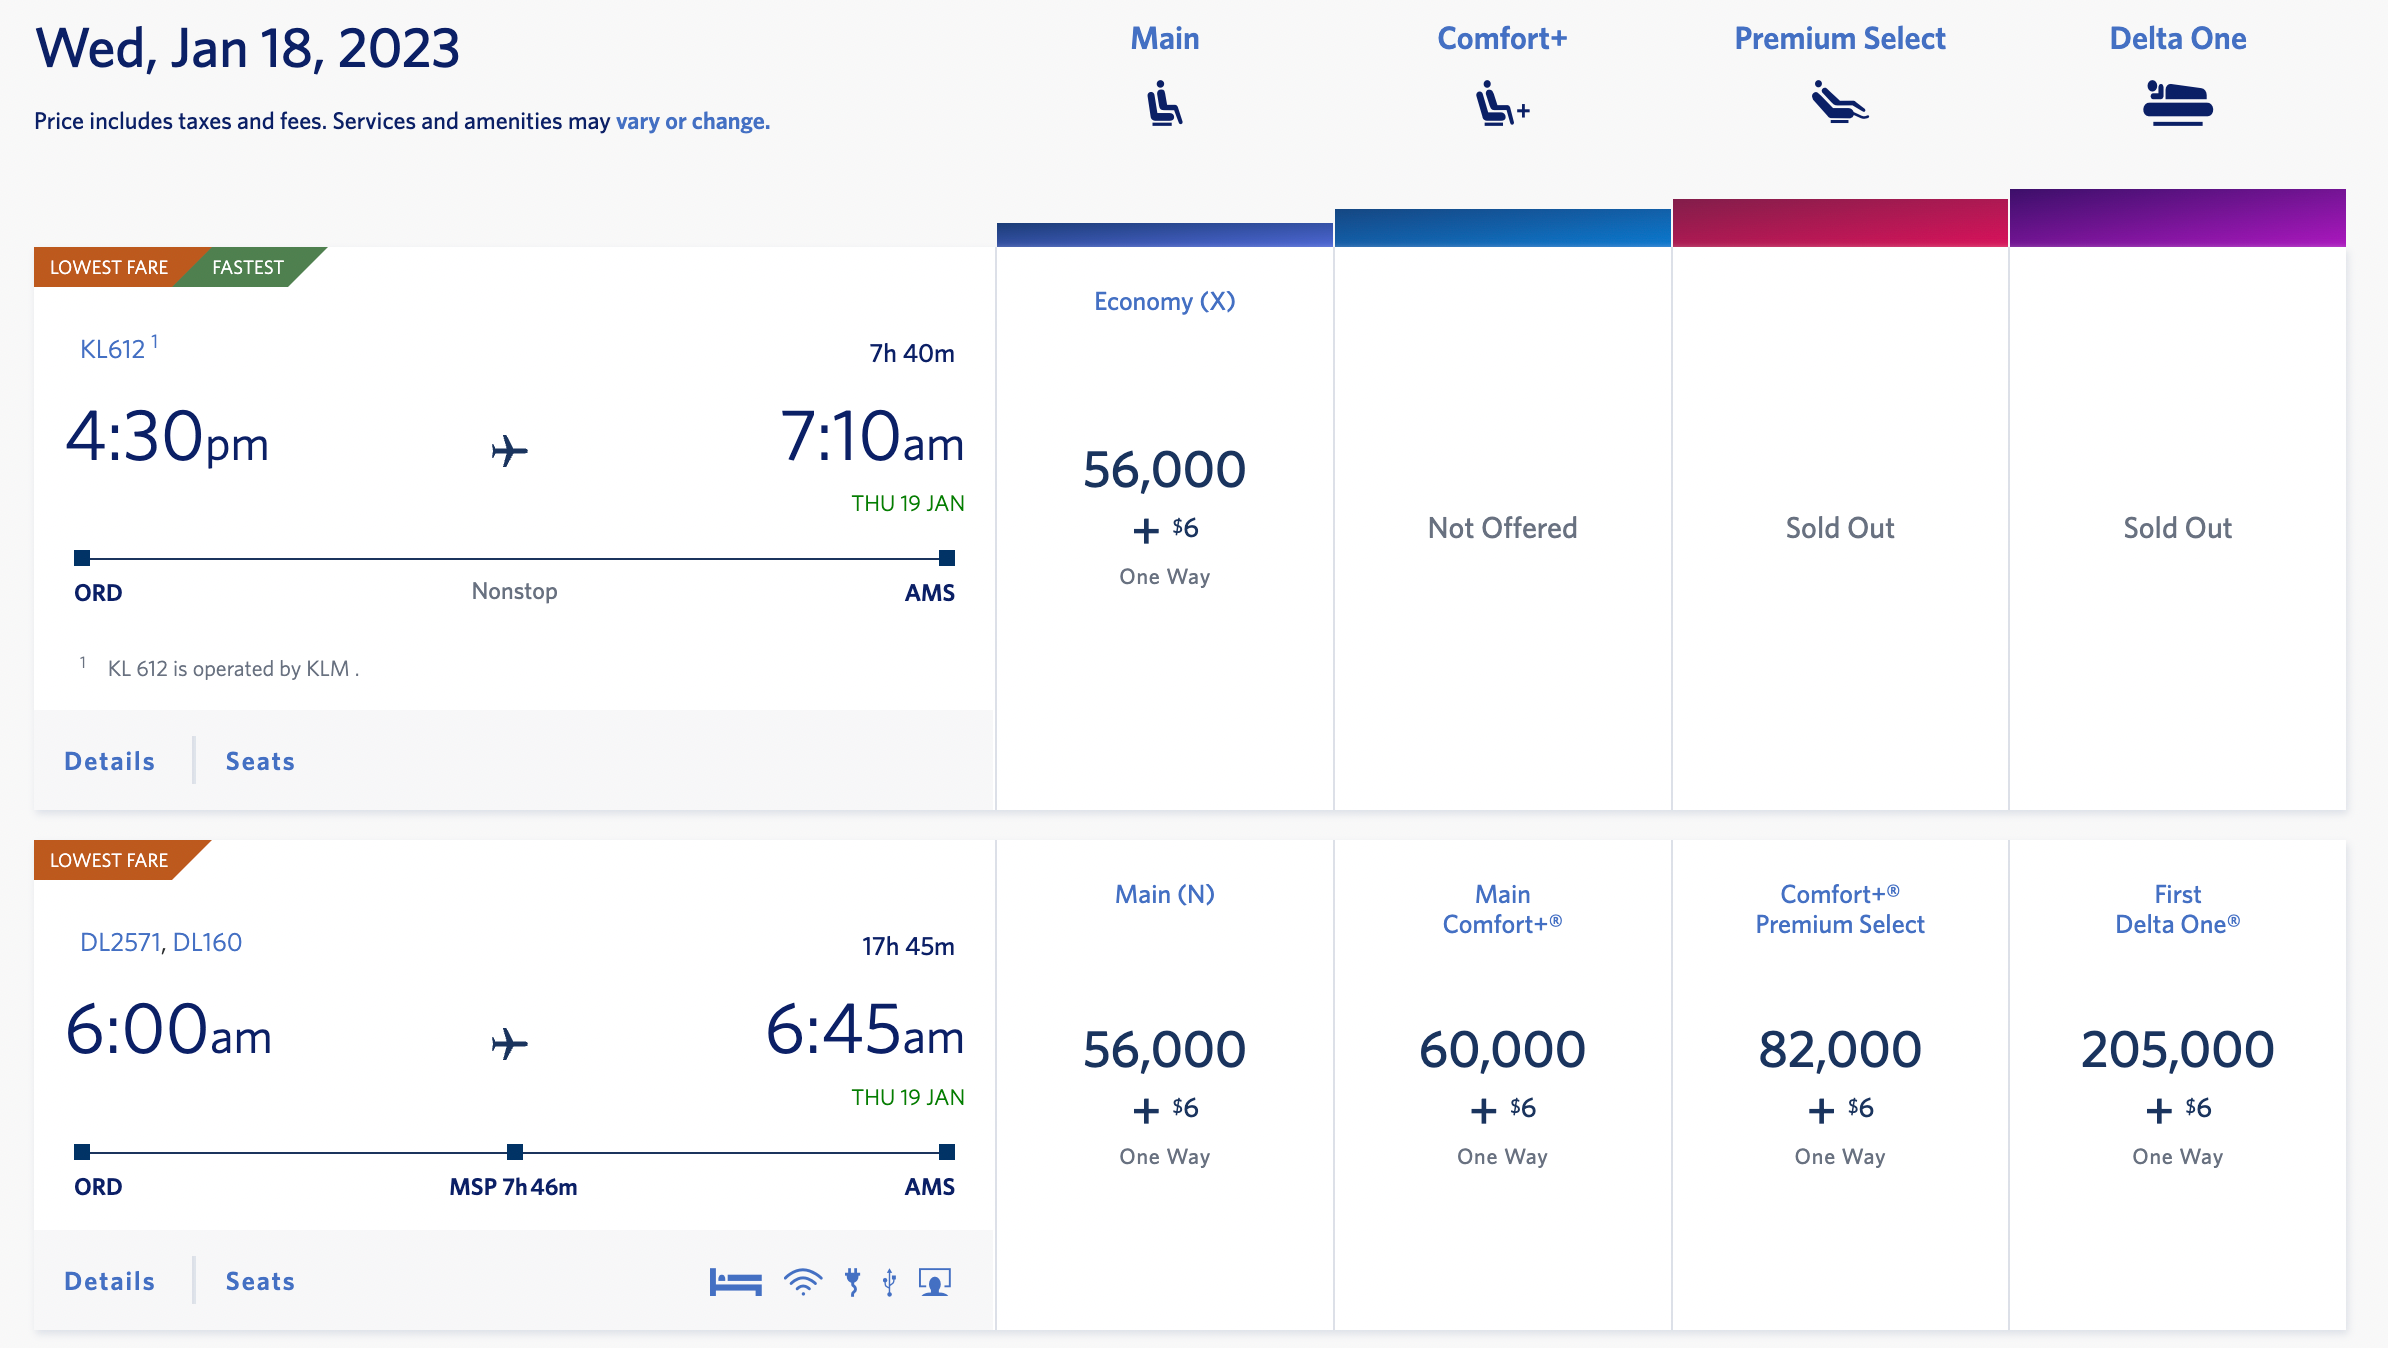This screenshot has width=2388, height=1348.
Task: Select the Premium Select column header
Action: click(1839, 38)
